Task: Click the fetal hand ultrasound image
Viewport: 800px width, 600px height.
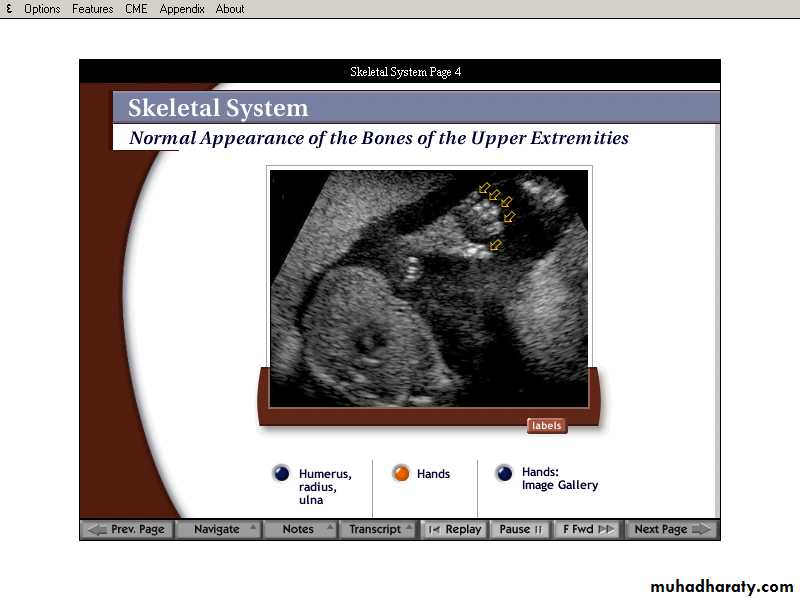Action: [429, 287]
